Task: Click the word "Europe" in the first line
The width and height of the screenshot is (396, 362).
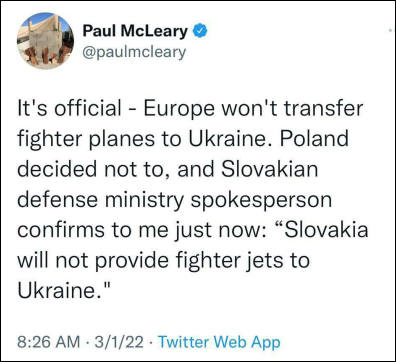Action: [x=179, y=109]
